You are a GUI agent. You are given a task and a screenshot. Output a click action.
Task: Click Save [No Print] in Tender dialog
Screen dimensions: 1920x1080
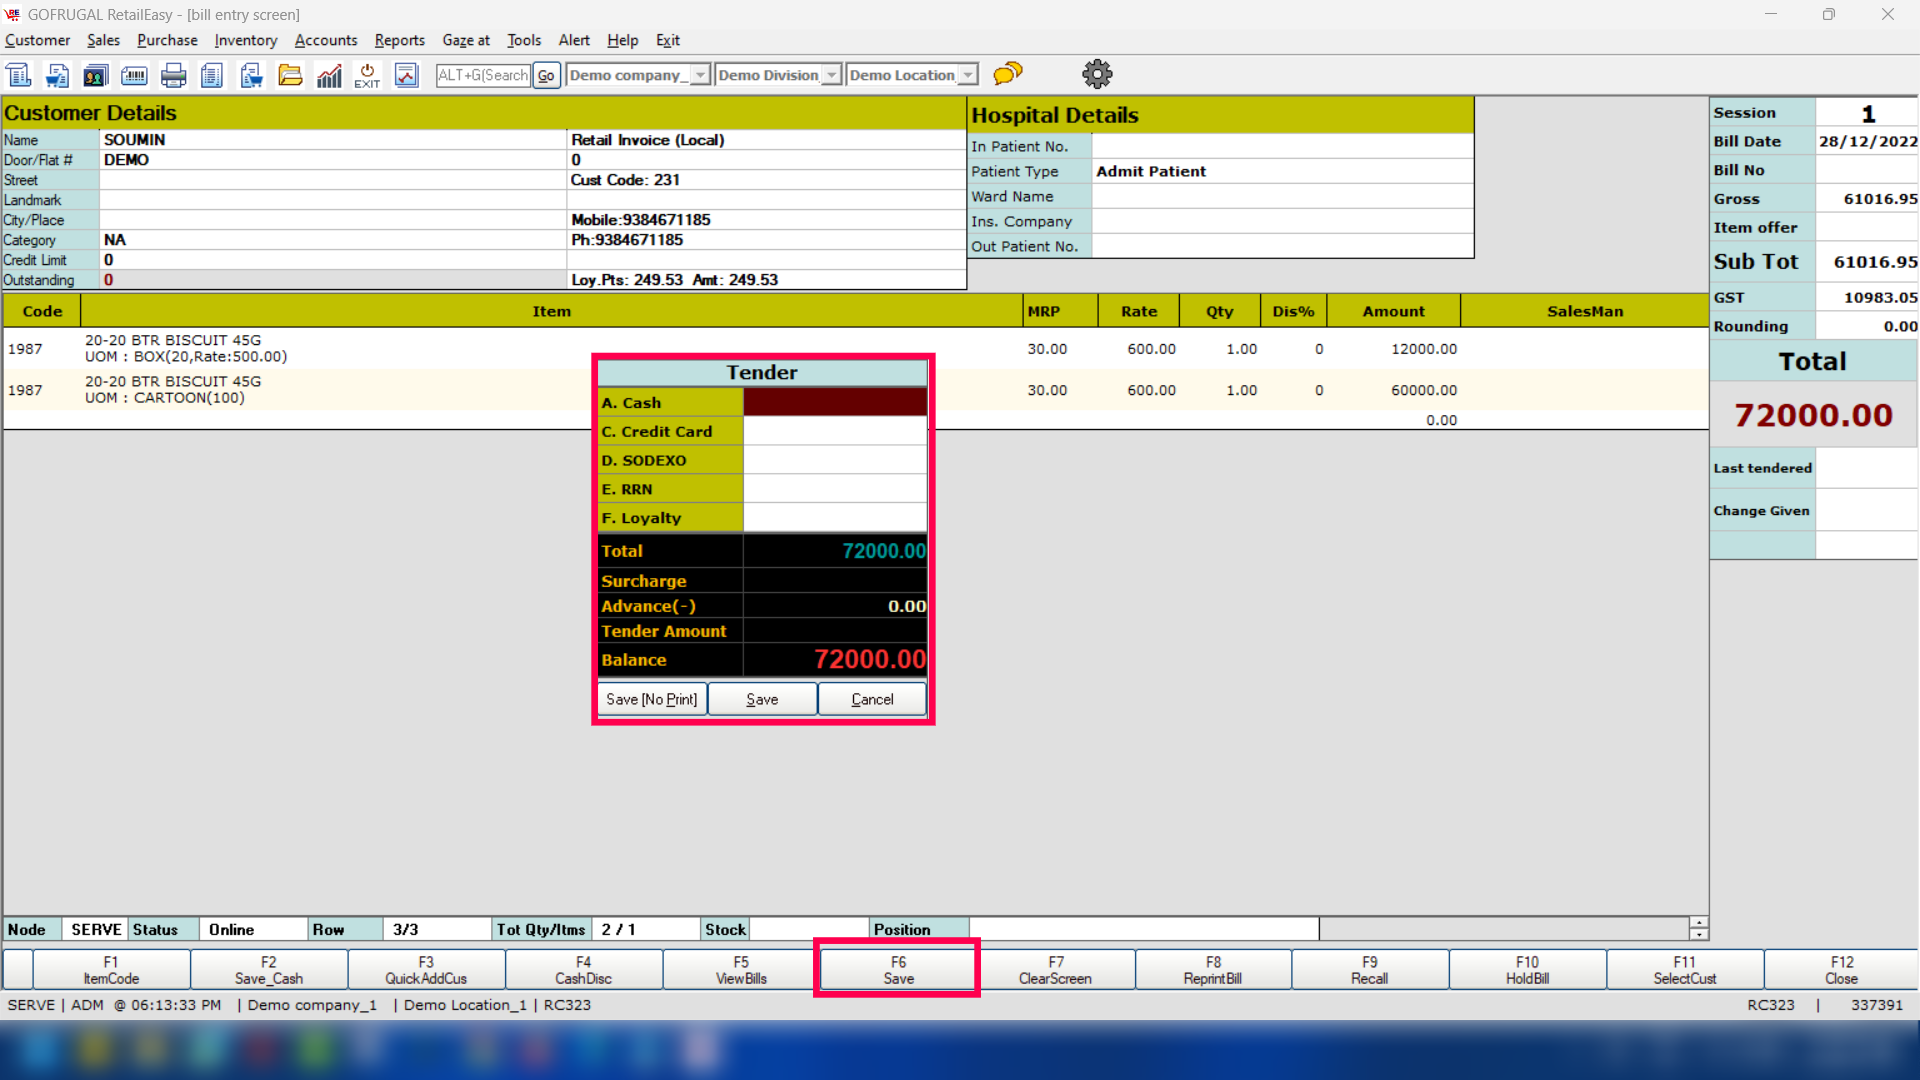pyautogui.click(x=651, y=699)
